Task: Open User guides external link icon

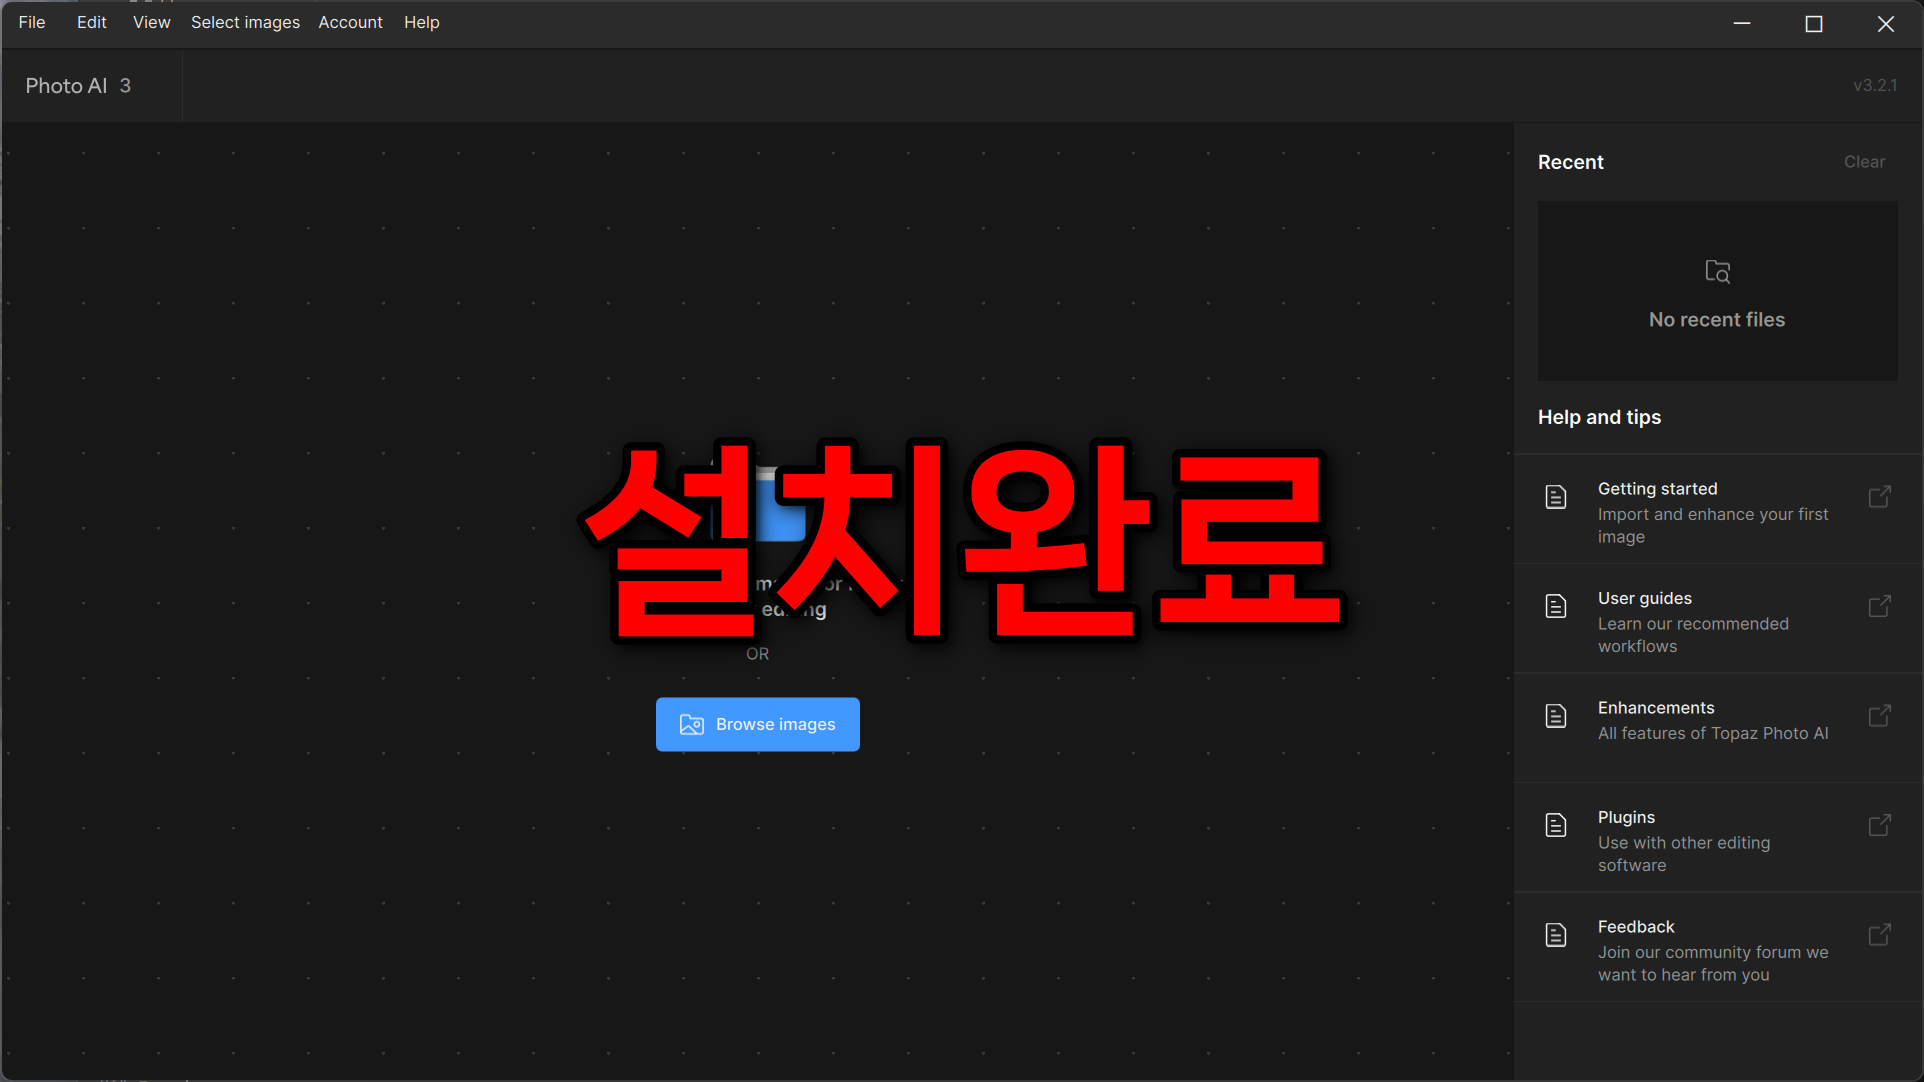Action: [x=1879, y=606]
